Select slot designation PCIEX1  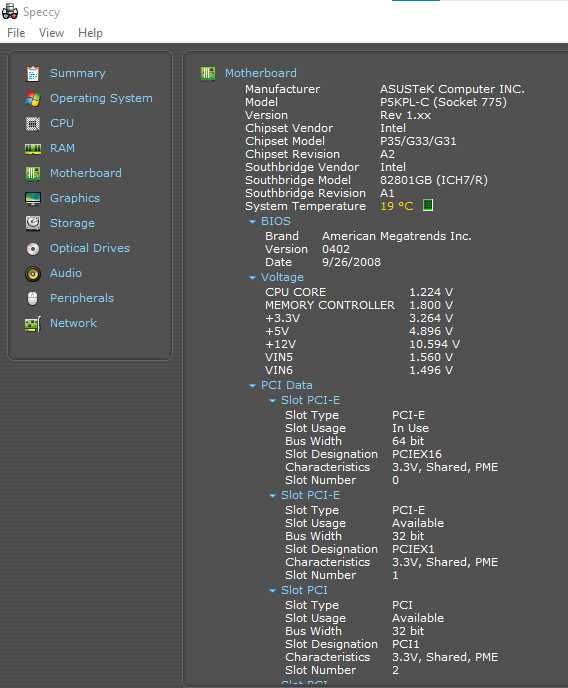coord(413,549)
